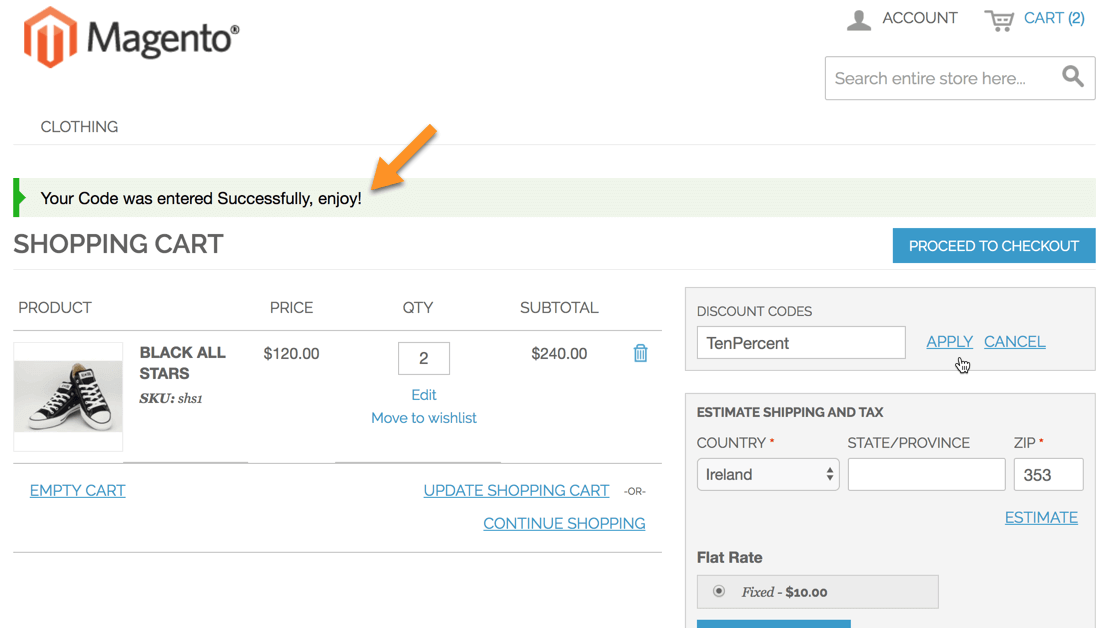Edit the Black All Stars cart item
The width and height of the screenshot is (1109, 628).
(x=424, y=395)
